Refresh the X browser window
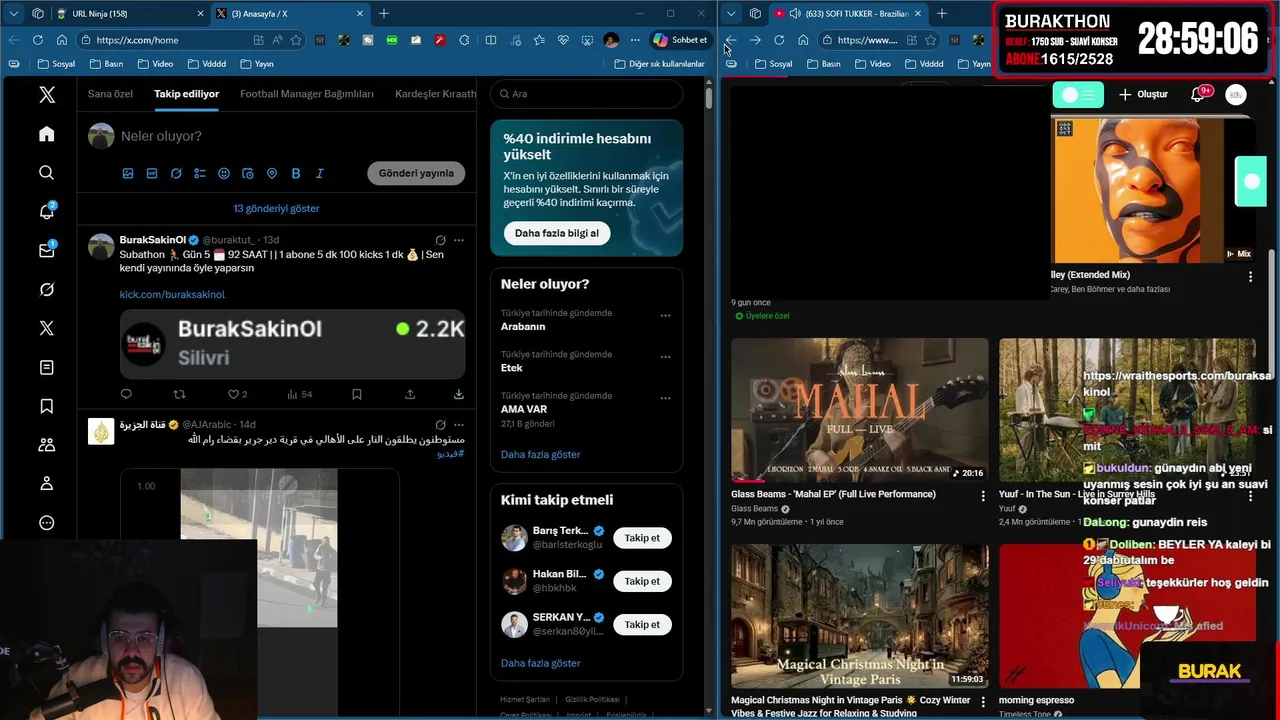This screenshot has width=1280, height=720. click(38, 40)
